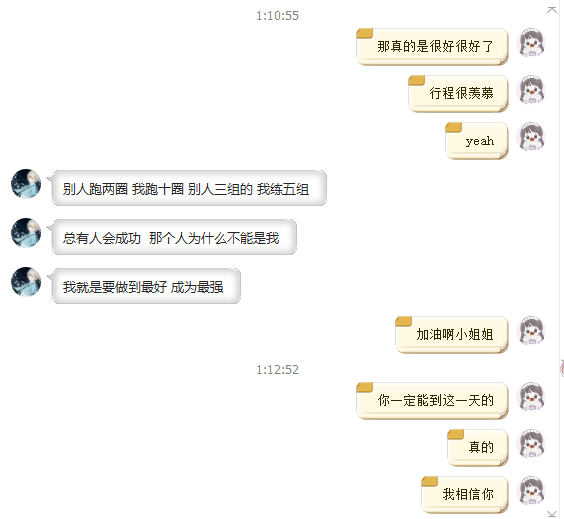Click avatar beside '你一定能到这一天的' message
Image resolution: width=564 pixels, height=519 pixels.
pyautogui.click(x=531, y=396)
